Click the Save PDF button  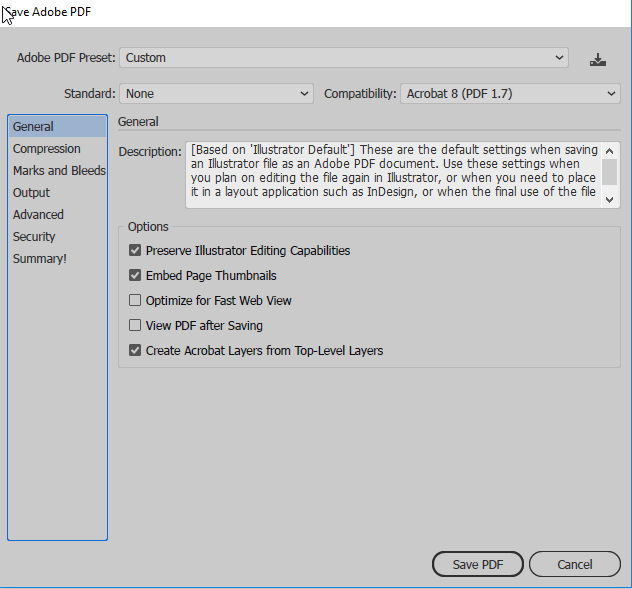click(478, 564)
